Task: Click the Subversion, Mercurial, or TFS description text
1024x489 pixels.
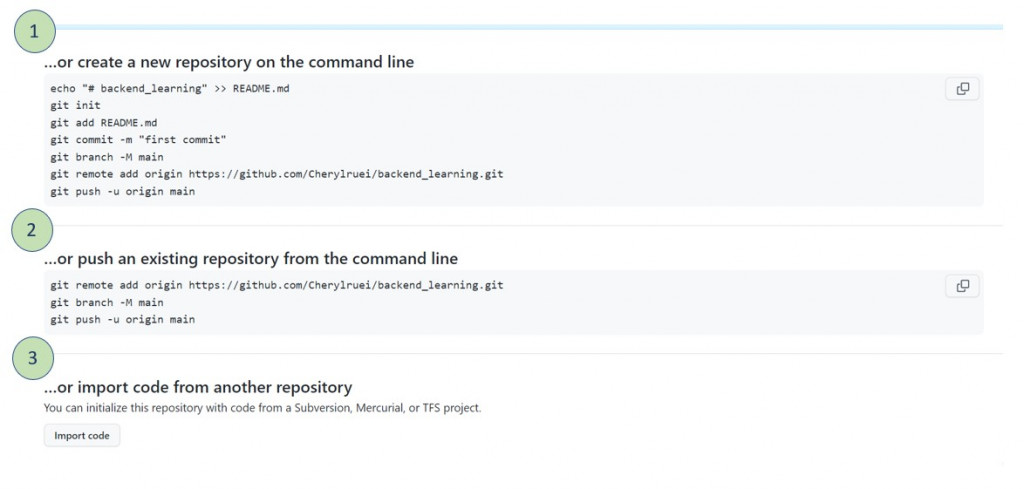Action: tap(262, 408)
